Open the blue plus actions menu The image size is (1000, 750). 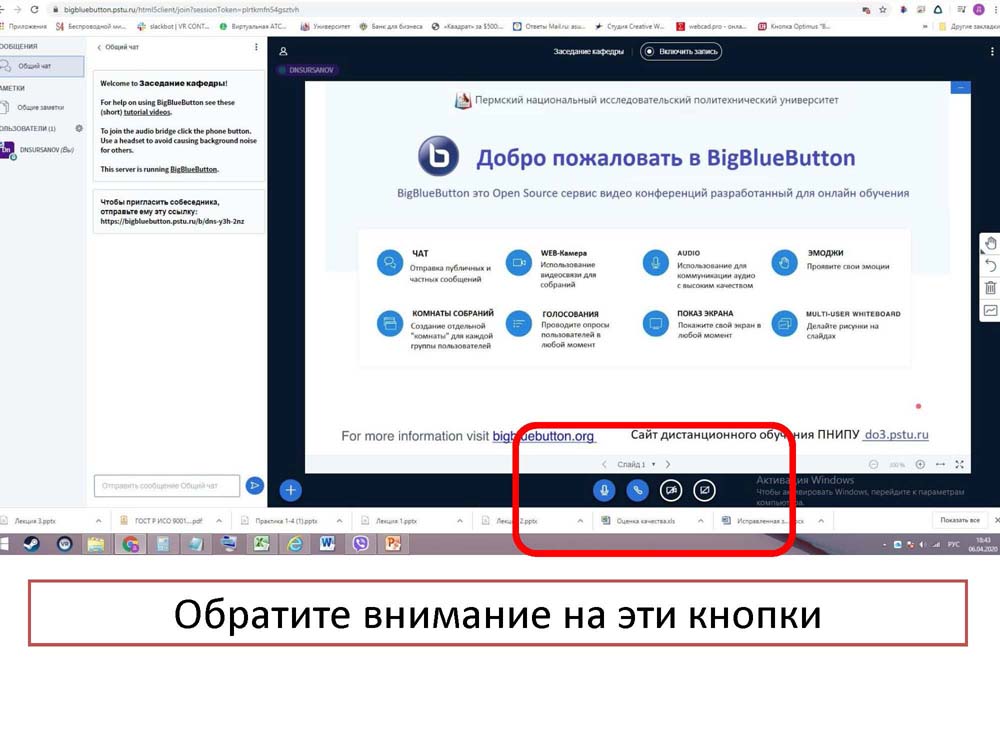click(x=290, y=490)
